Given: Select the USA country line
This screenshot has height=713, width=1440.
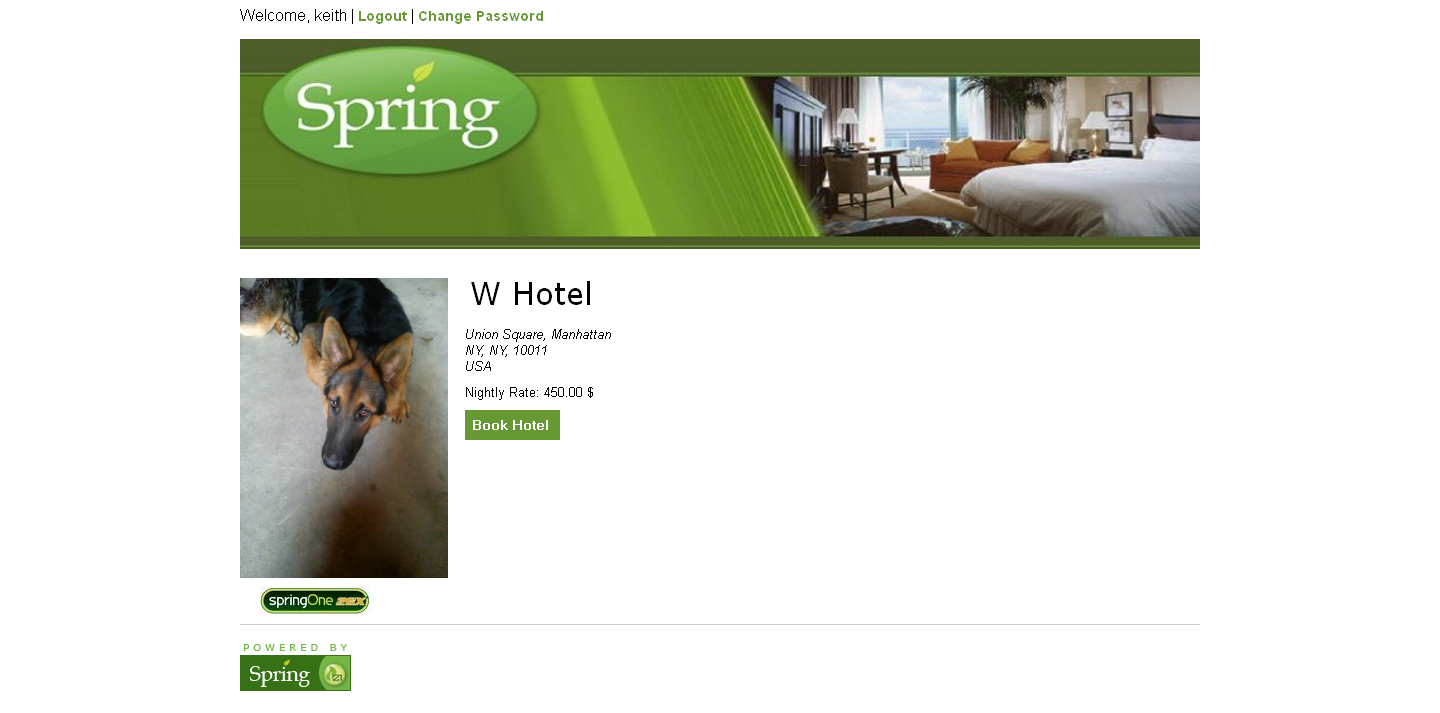Looking at the screenshot, I should [478, 367].
